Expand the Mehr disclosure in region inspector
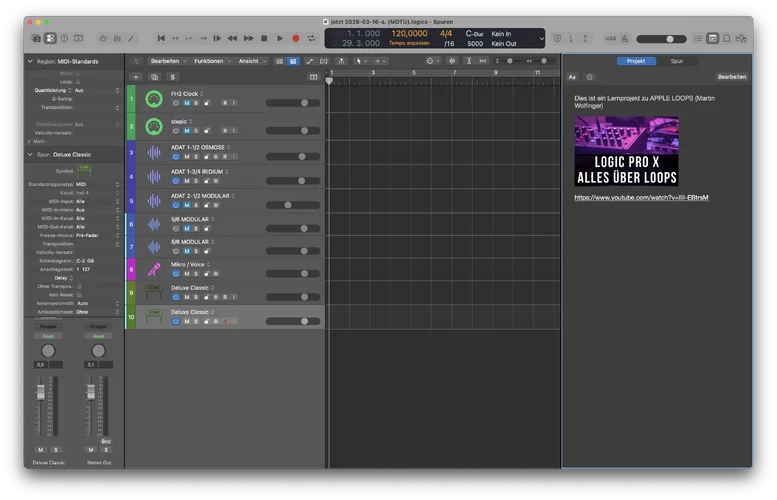Image resolution: width=777 pixels, height=500 pixels. [29, 142]
